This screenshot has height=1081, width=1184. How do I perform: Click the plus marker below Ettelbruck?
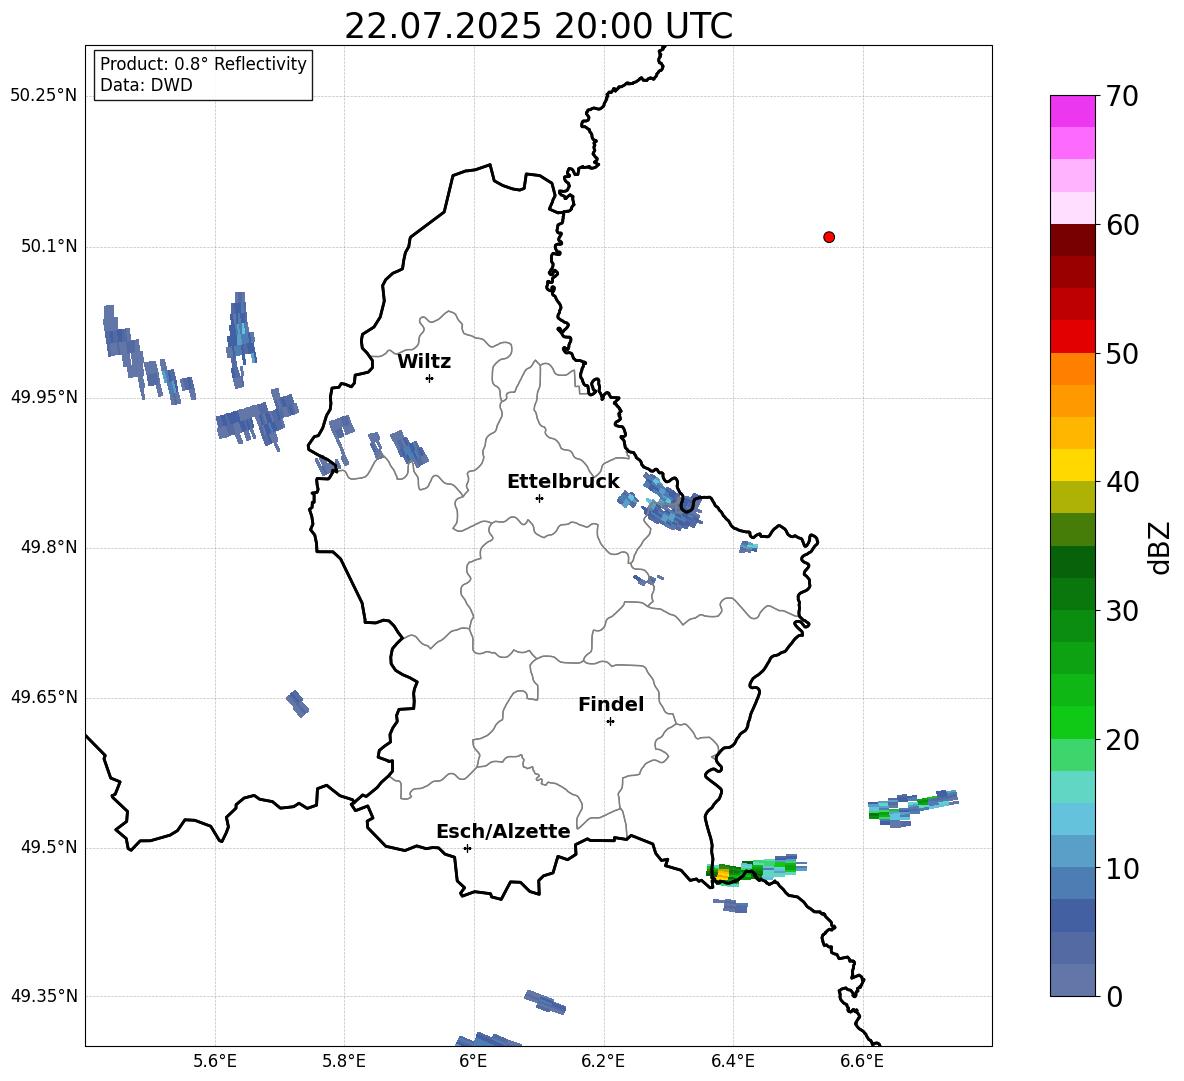(539, 498)
